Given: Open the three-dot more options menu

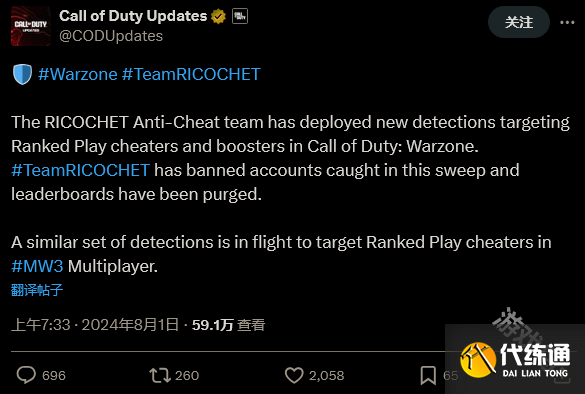Looking at the screenshot, I should (x=567, y=22).
